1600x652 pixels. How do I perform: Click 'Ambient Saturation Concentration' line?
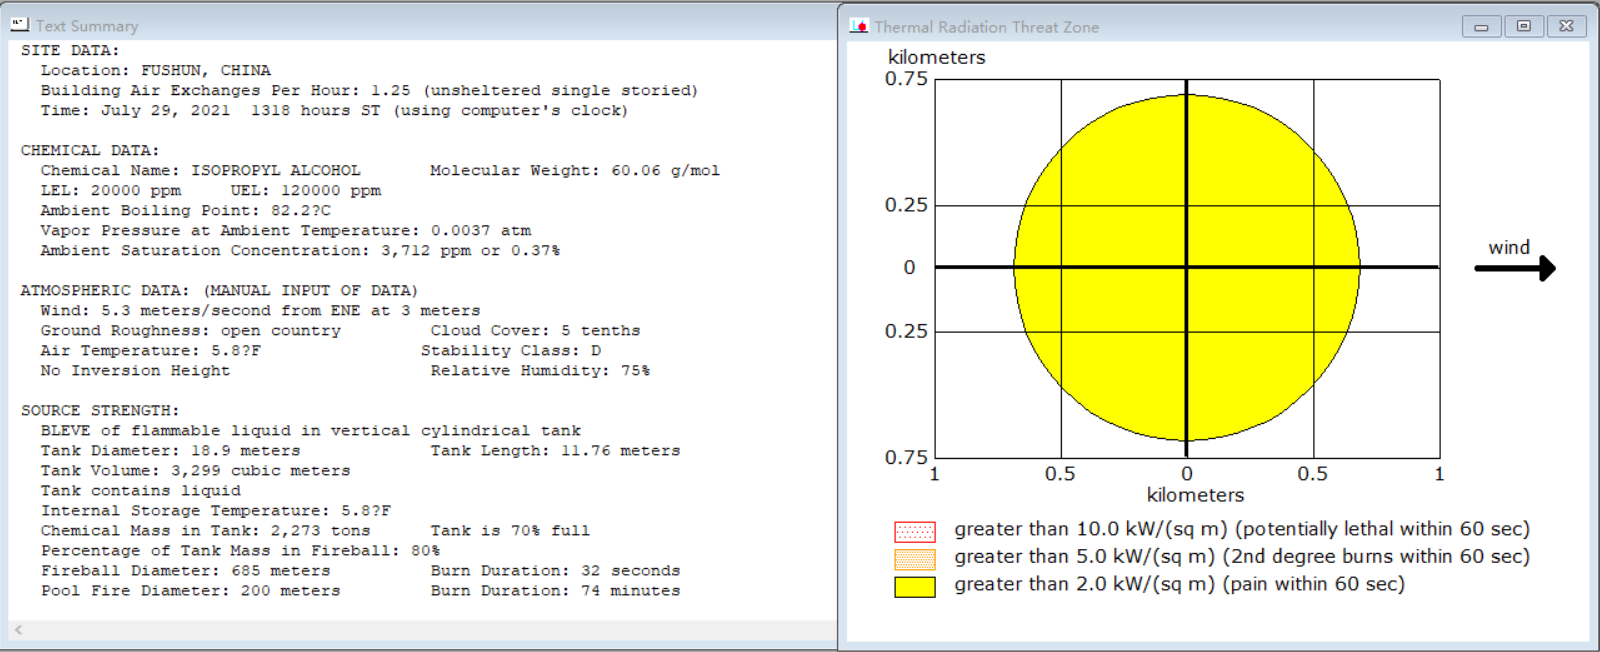point(300,250)
